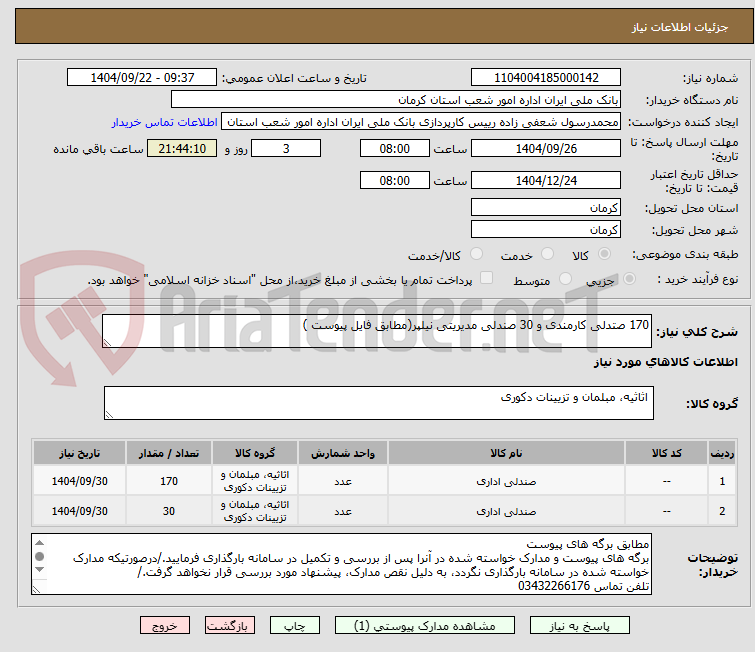
Task: Click the تعداد / مقدار column header
Action: (x=169, y=453)
